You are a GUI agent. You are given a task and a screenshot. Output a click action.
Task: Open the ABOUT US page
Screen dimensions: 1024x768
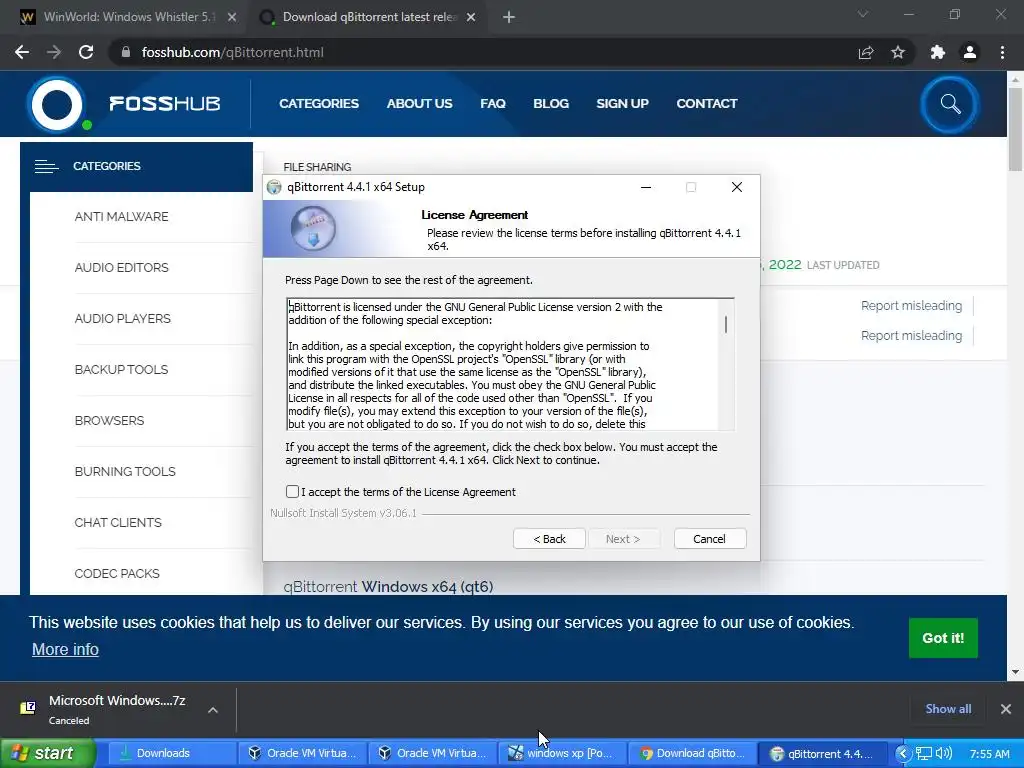pyautogui.click(x=419, y=103)
